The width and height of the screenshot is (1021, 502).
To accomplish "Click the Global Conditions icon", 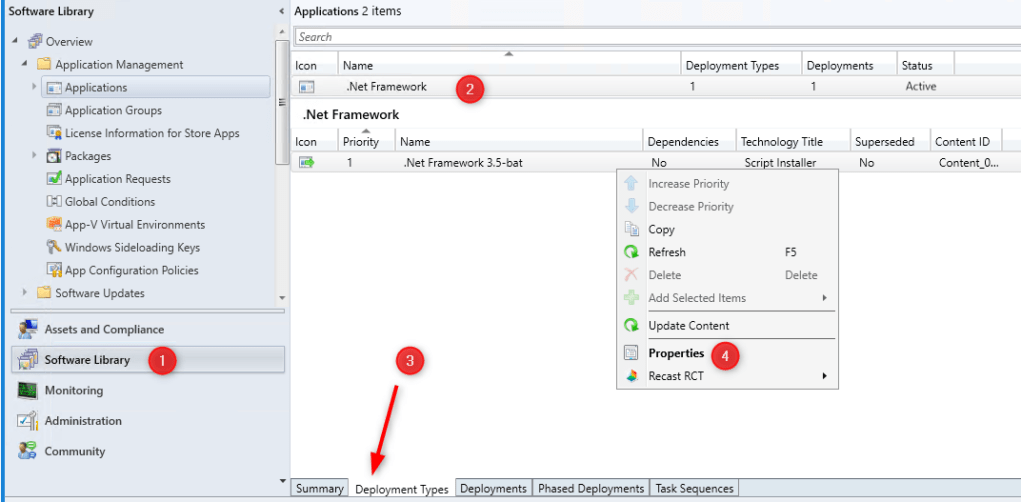I will 55,202.
